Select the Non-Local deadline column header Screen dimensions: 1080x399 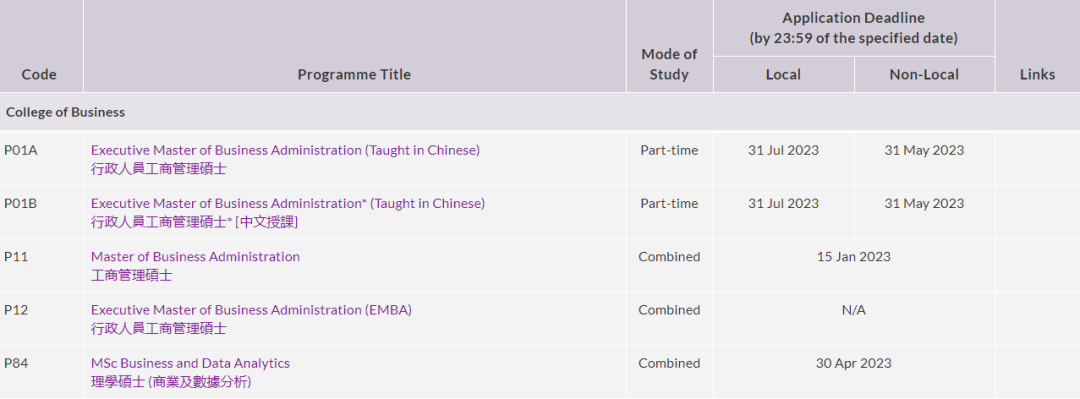tap(924, 74)
